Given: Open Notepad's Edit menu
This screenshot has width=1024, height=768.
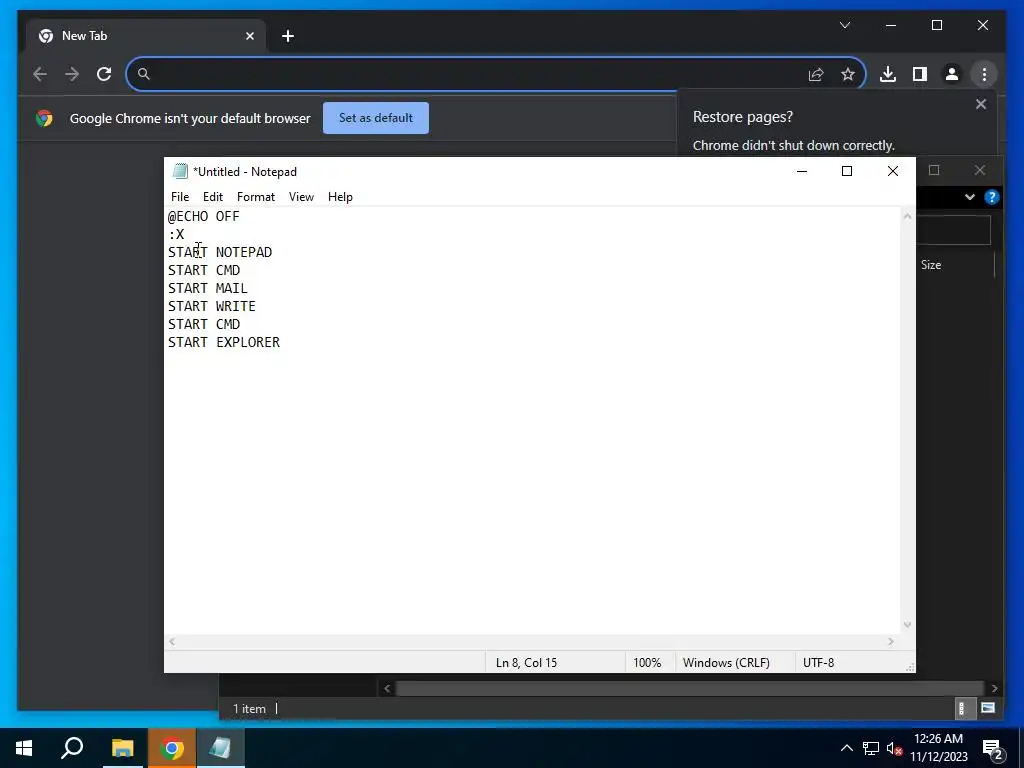Looking at the screenshot, I should click(213, 197).
